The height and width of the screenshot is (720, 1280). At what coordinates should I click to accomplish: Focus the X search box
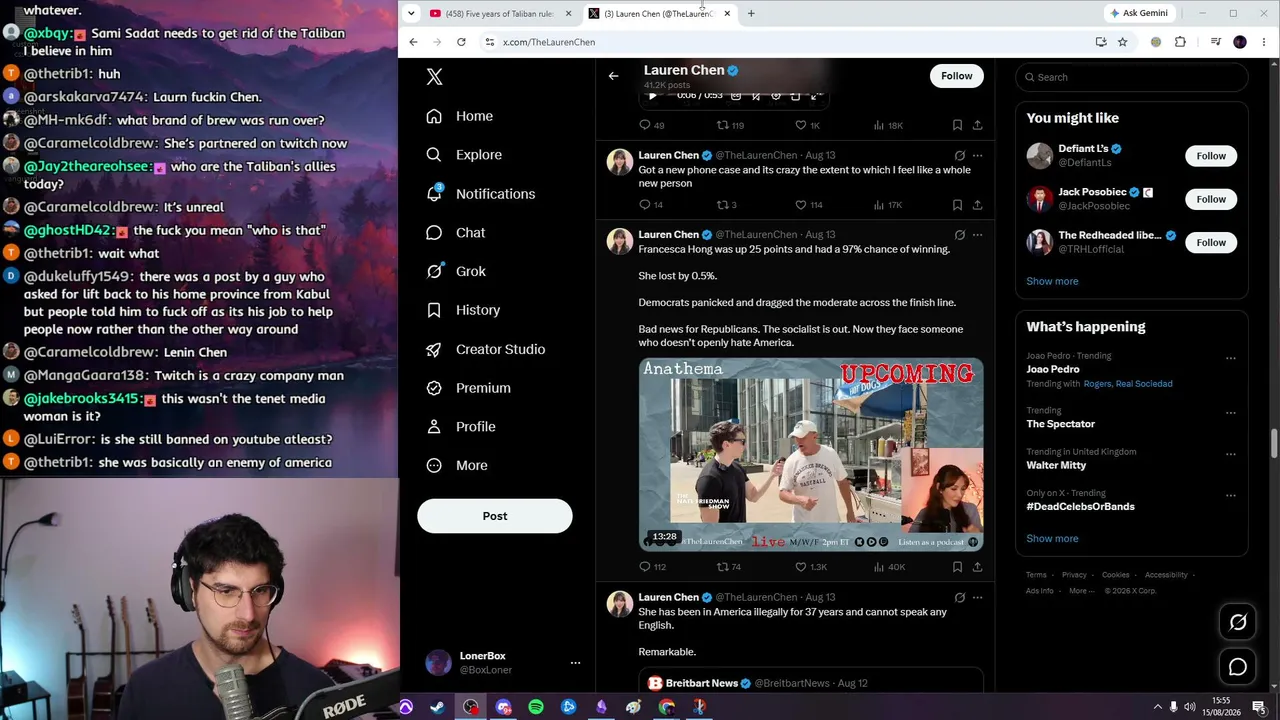point(1132,77)
